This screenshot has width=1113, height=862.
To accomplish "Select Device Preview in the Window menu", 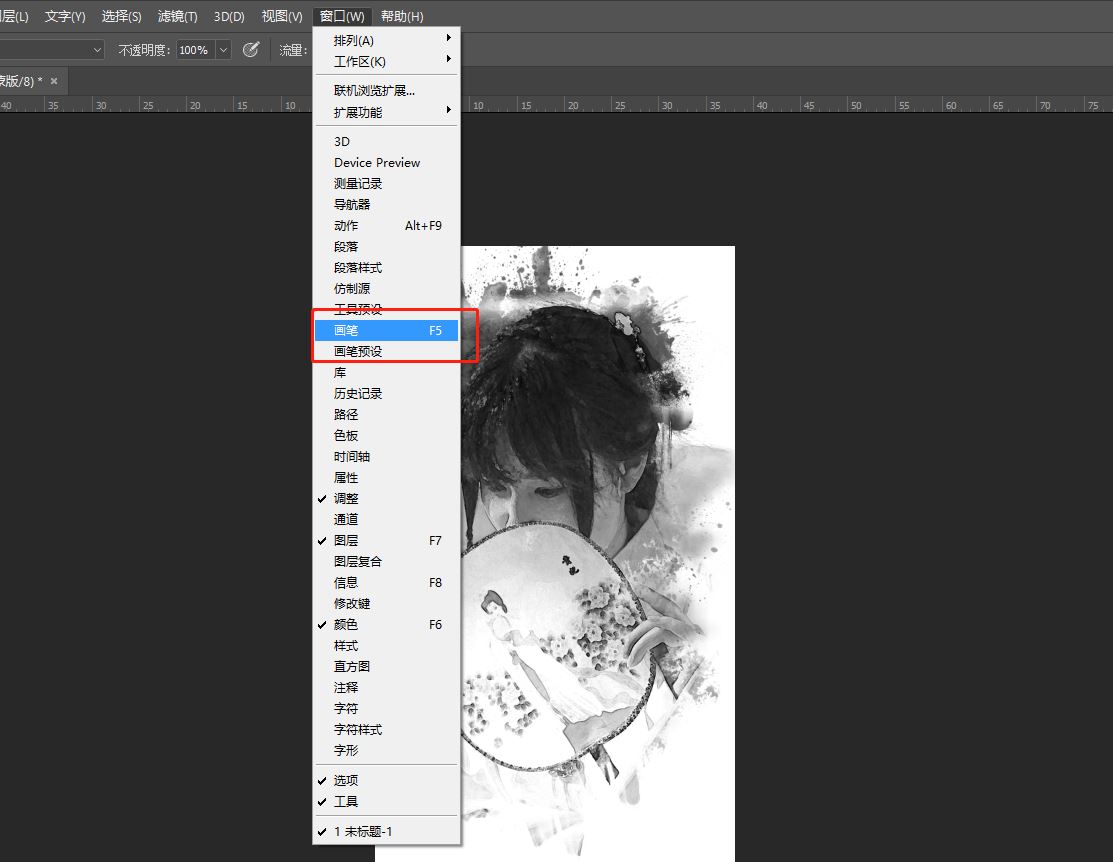I will [386, 163].
